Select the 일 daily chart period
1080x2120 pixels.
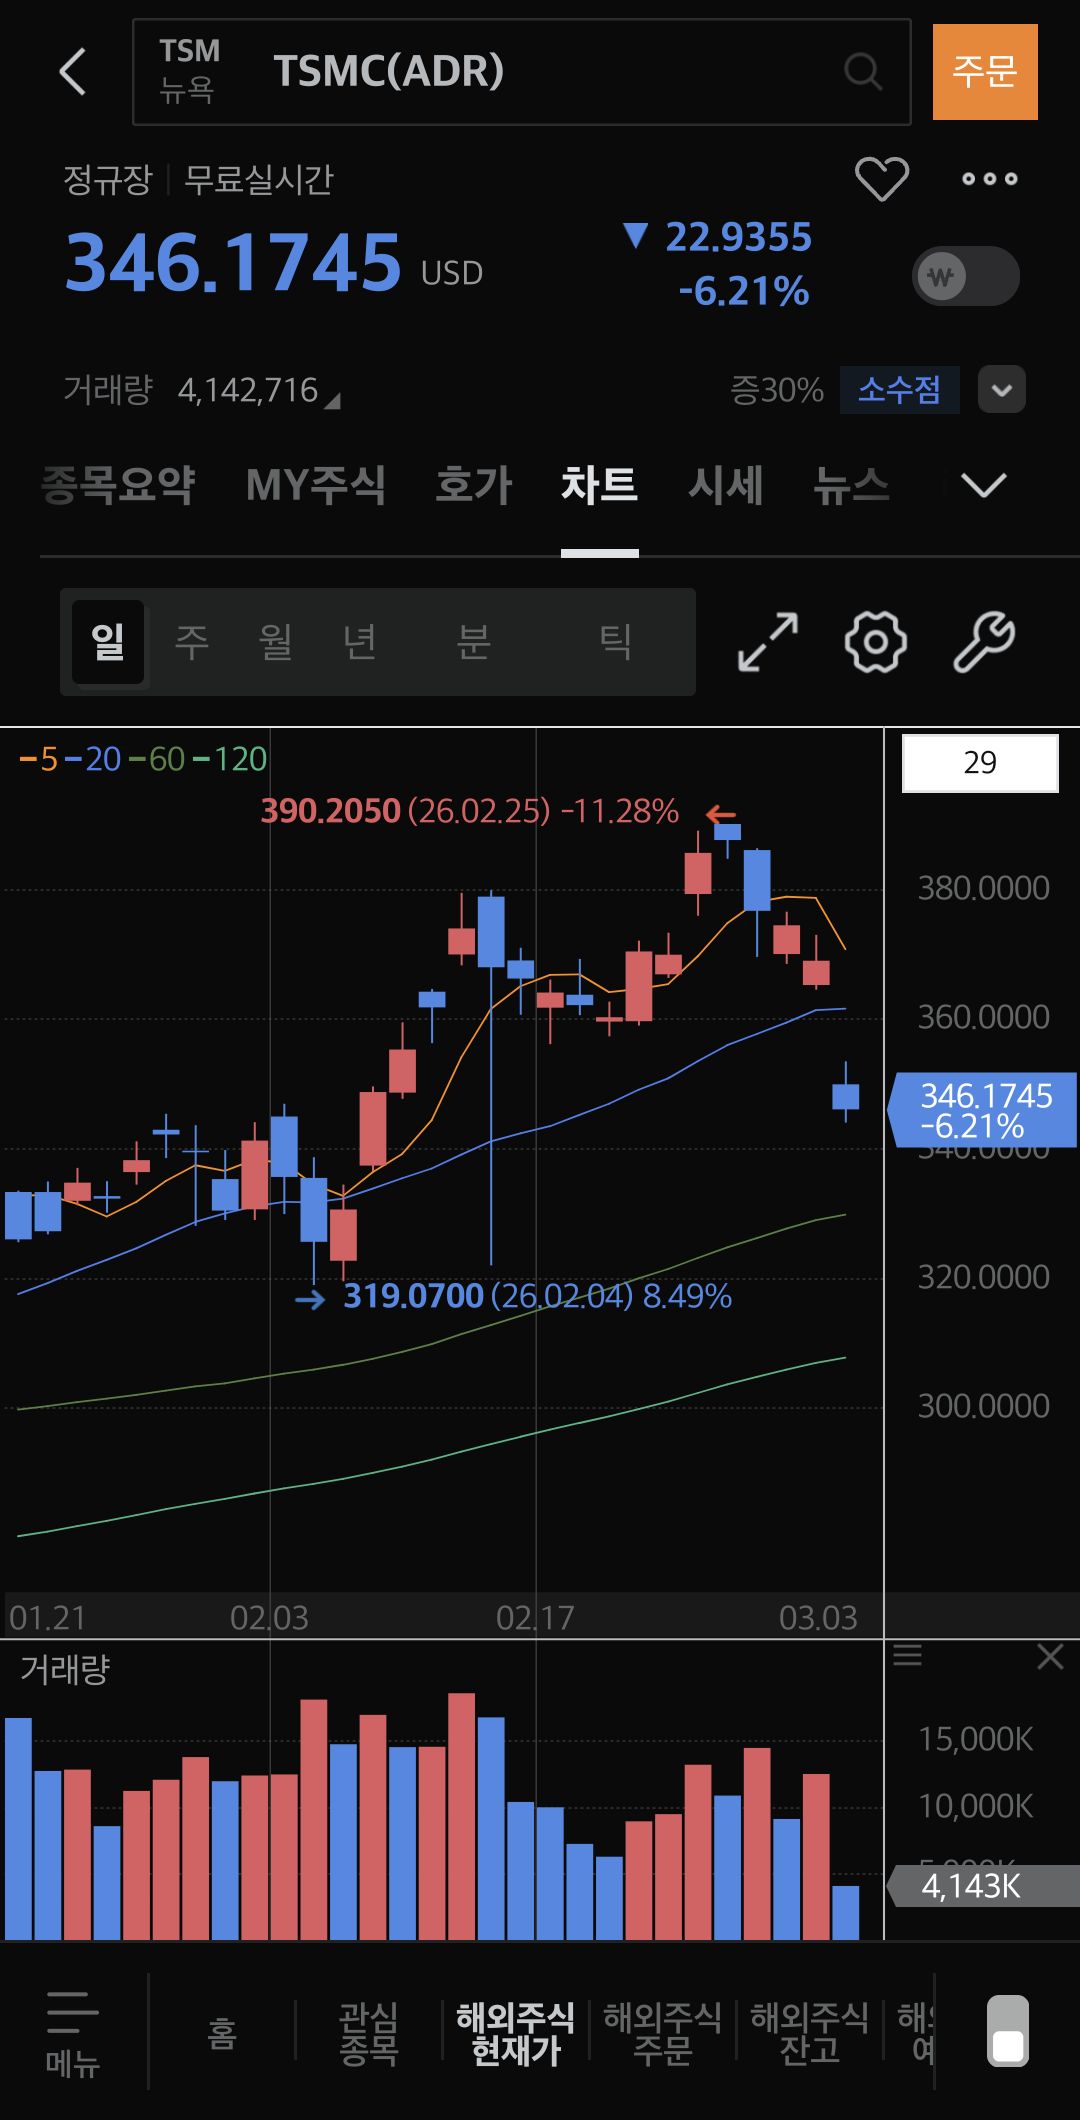[108, 642]
